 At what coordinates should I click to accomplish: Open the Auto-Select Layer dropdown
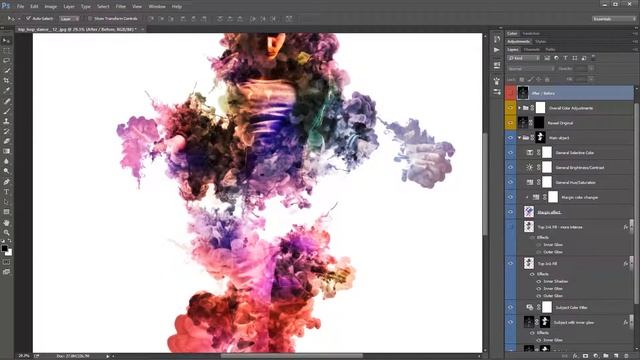tap(69, 19)
